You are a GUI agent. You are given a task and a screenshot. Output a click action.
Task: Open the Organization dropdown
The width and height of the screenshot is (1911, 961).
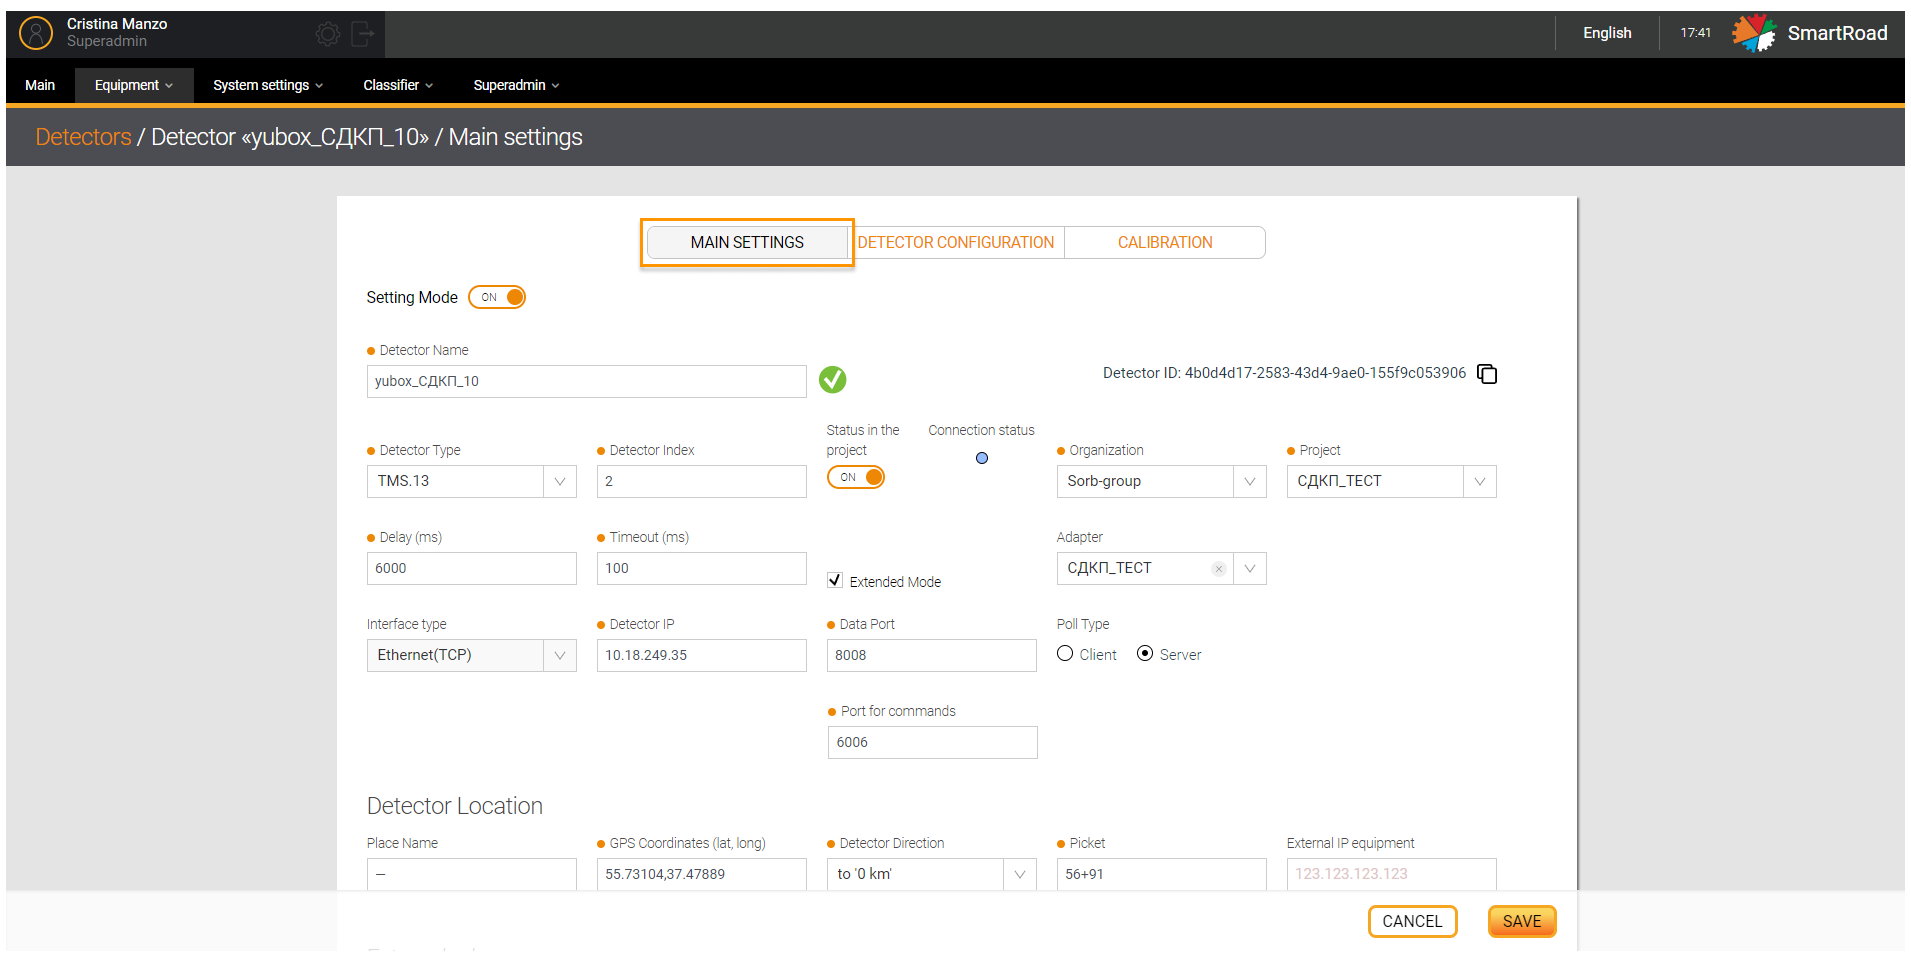click(1162, 481)
